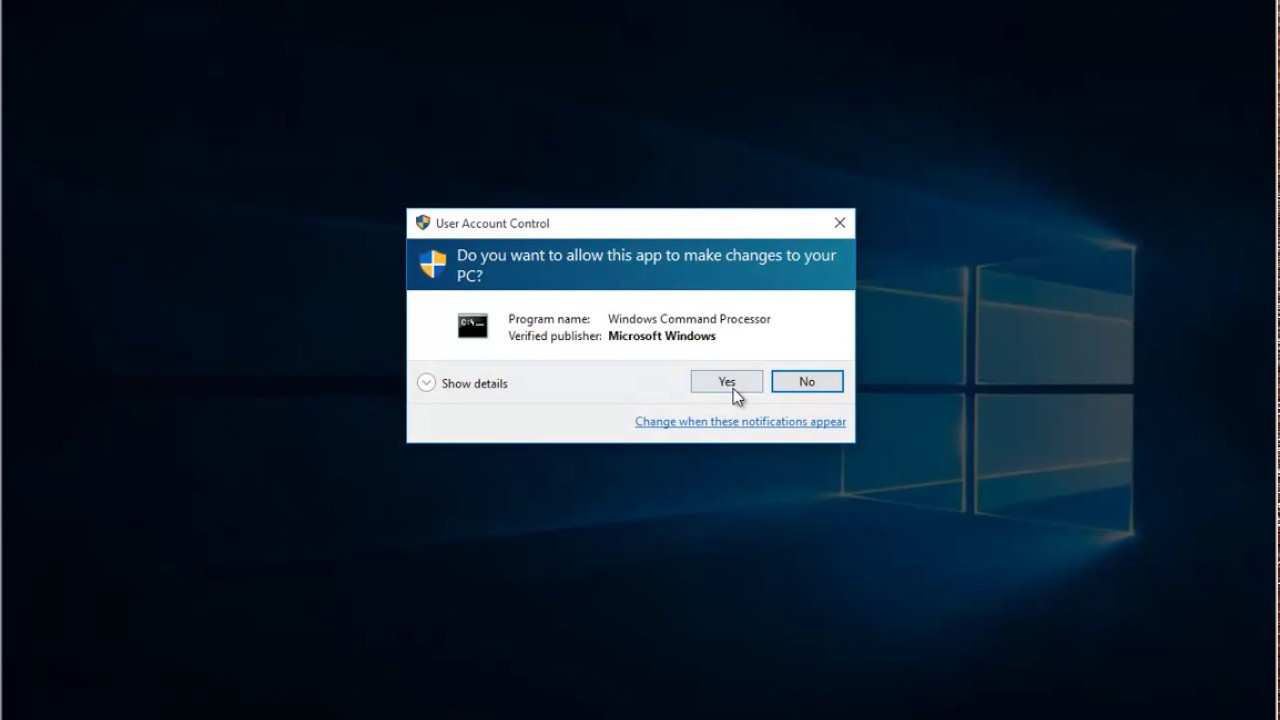The height and width of the screenshot is (720, 1280).
Task: Select the Windows Command Processor text
Action: 689,319
